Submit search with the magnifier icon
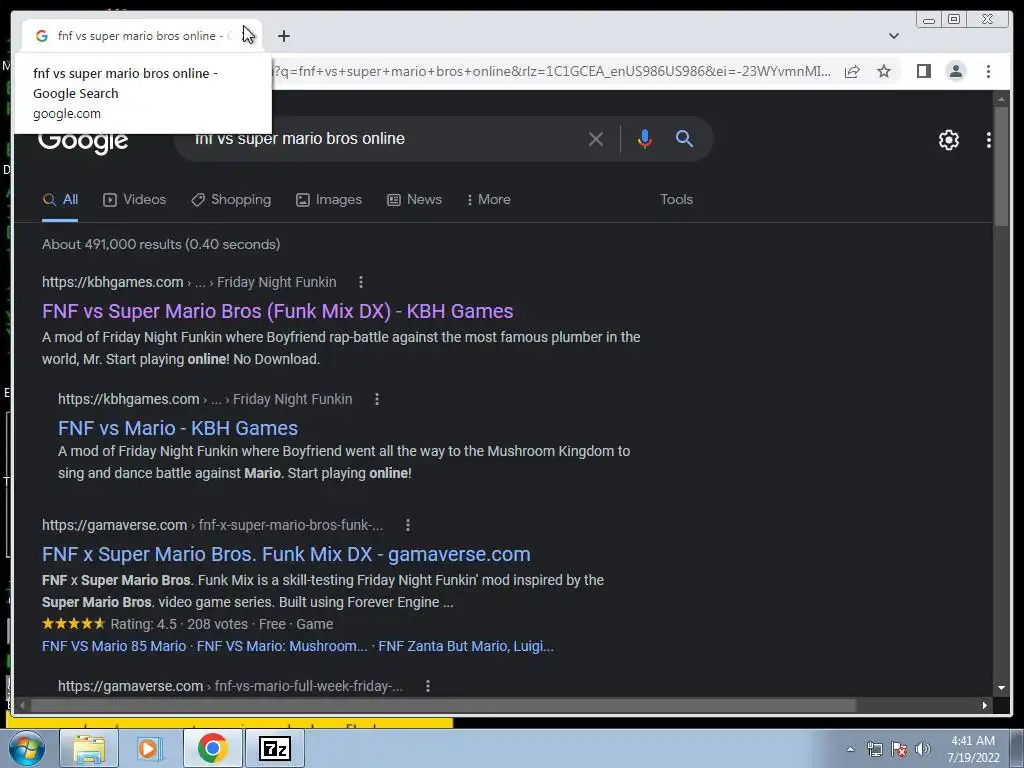The height and width of the screenshot is (768, 1024). [x=684, y=138]
